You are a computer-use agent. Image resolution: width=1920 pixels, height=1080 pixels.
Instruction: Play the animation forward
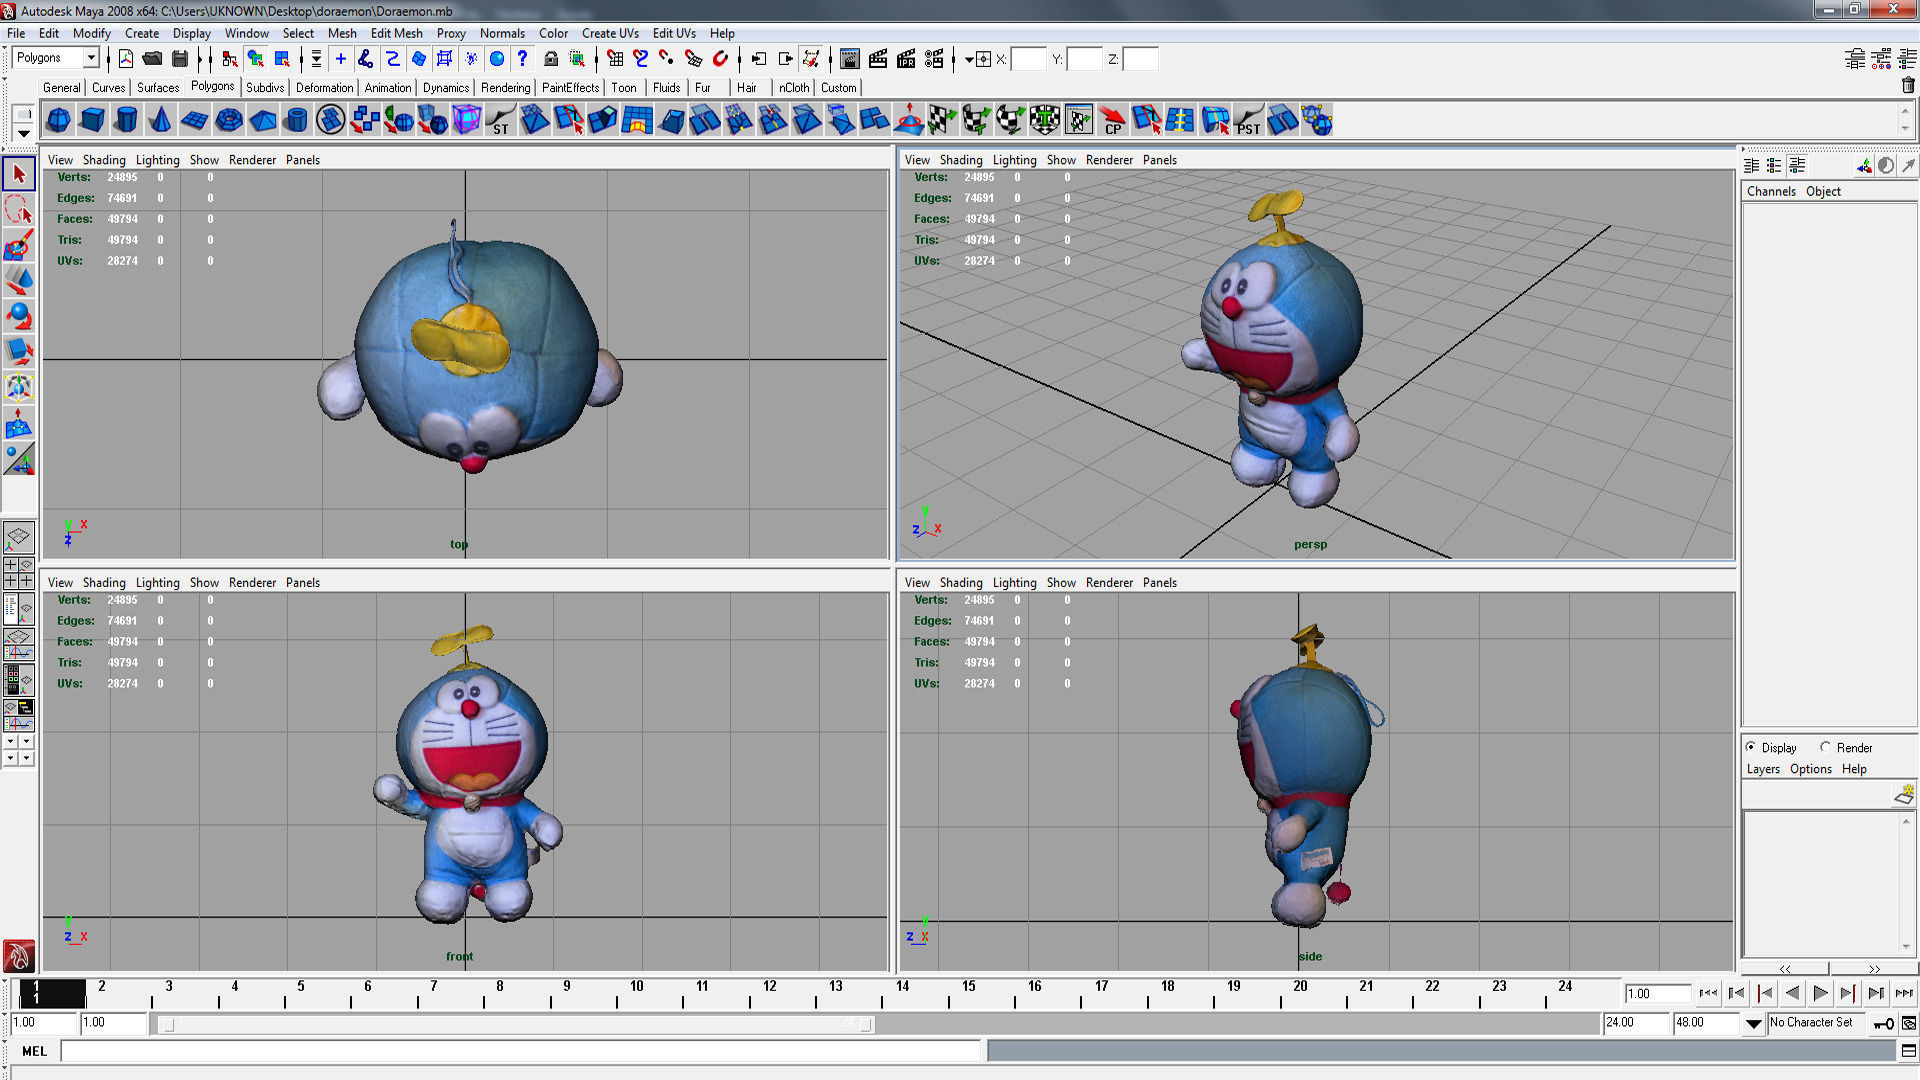(x=1820, y=994)
